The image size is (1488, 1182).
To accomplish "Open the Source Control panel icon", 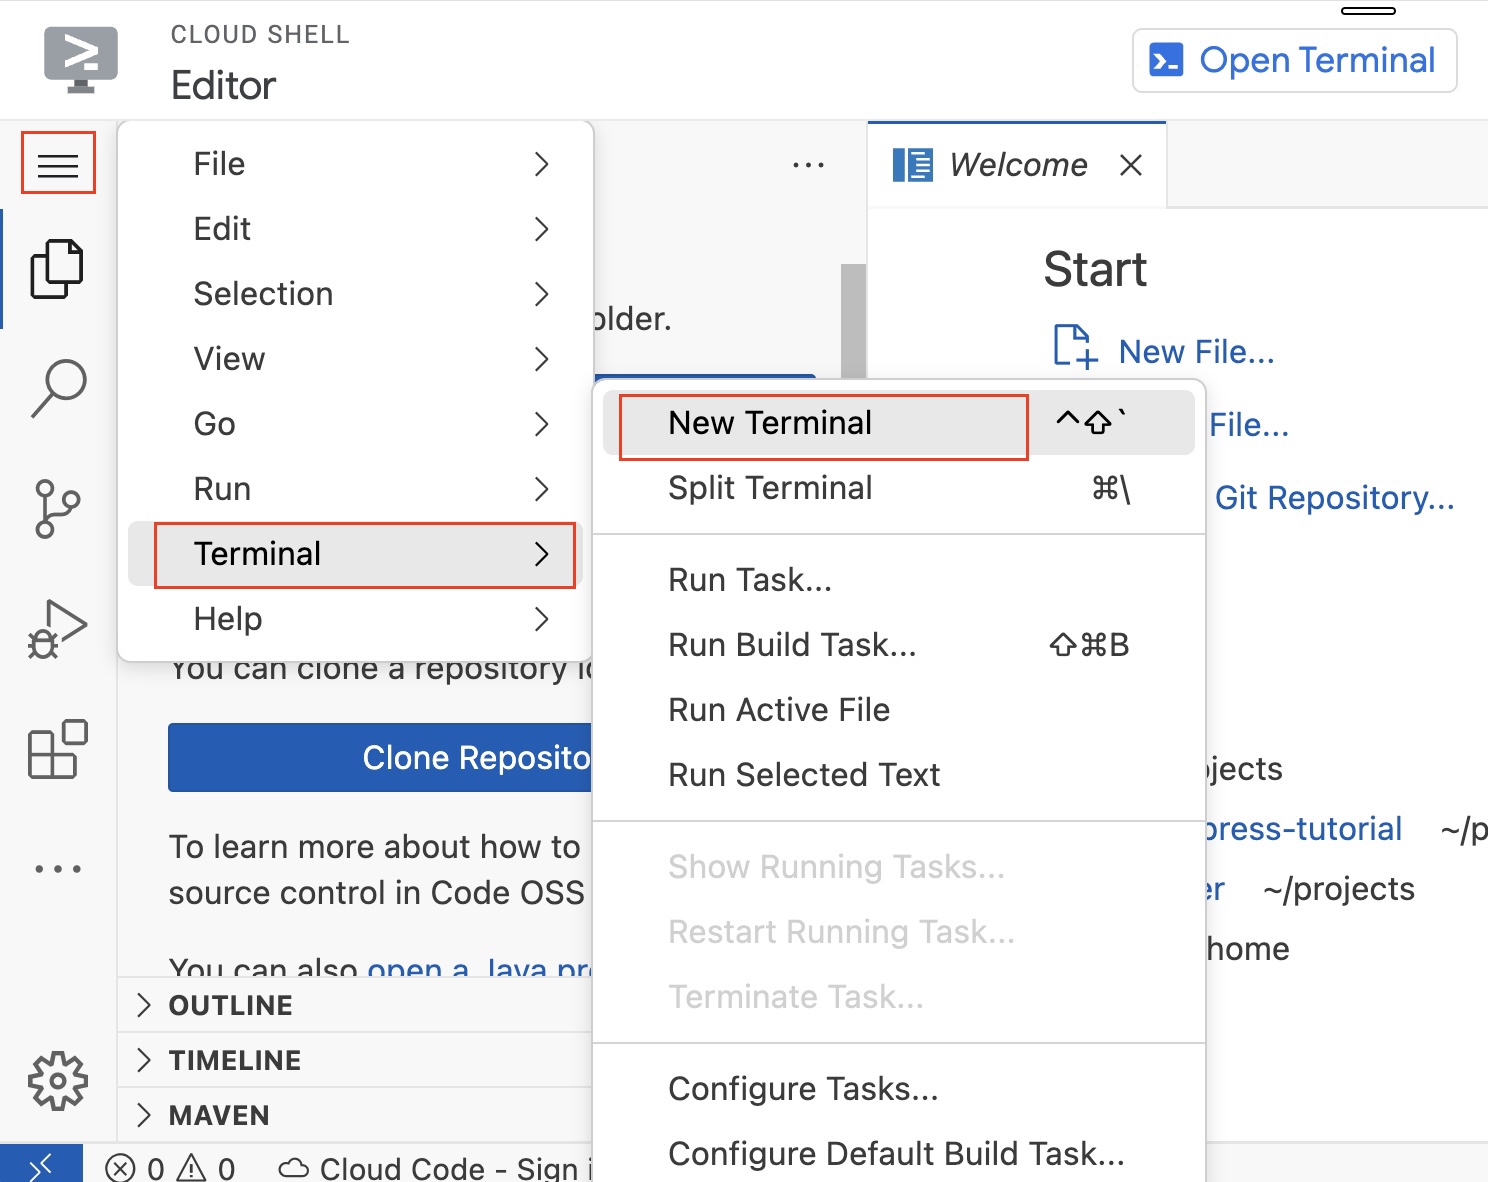I will pos(57,508).
